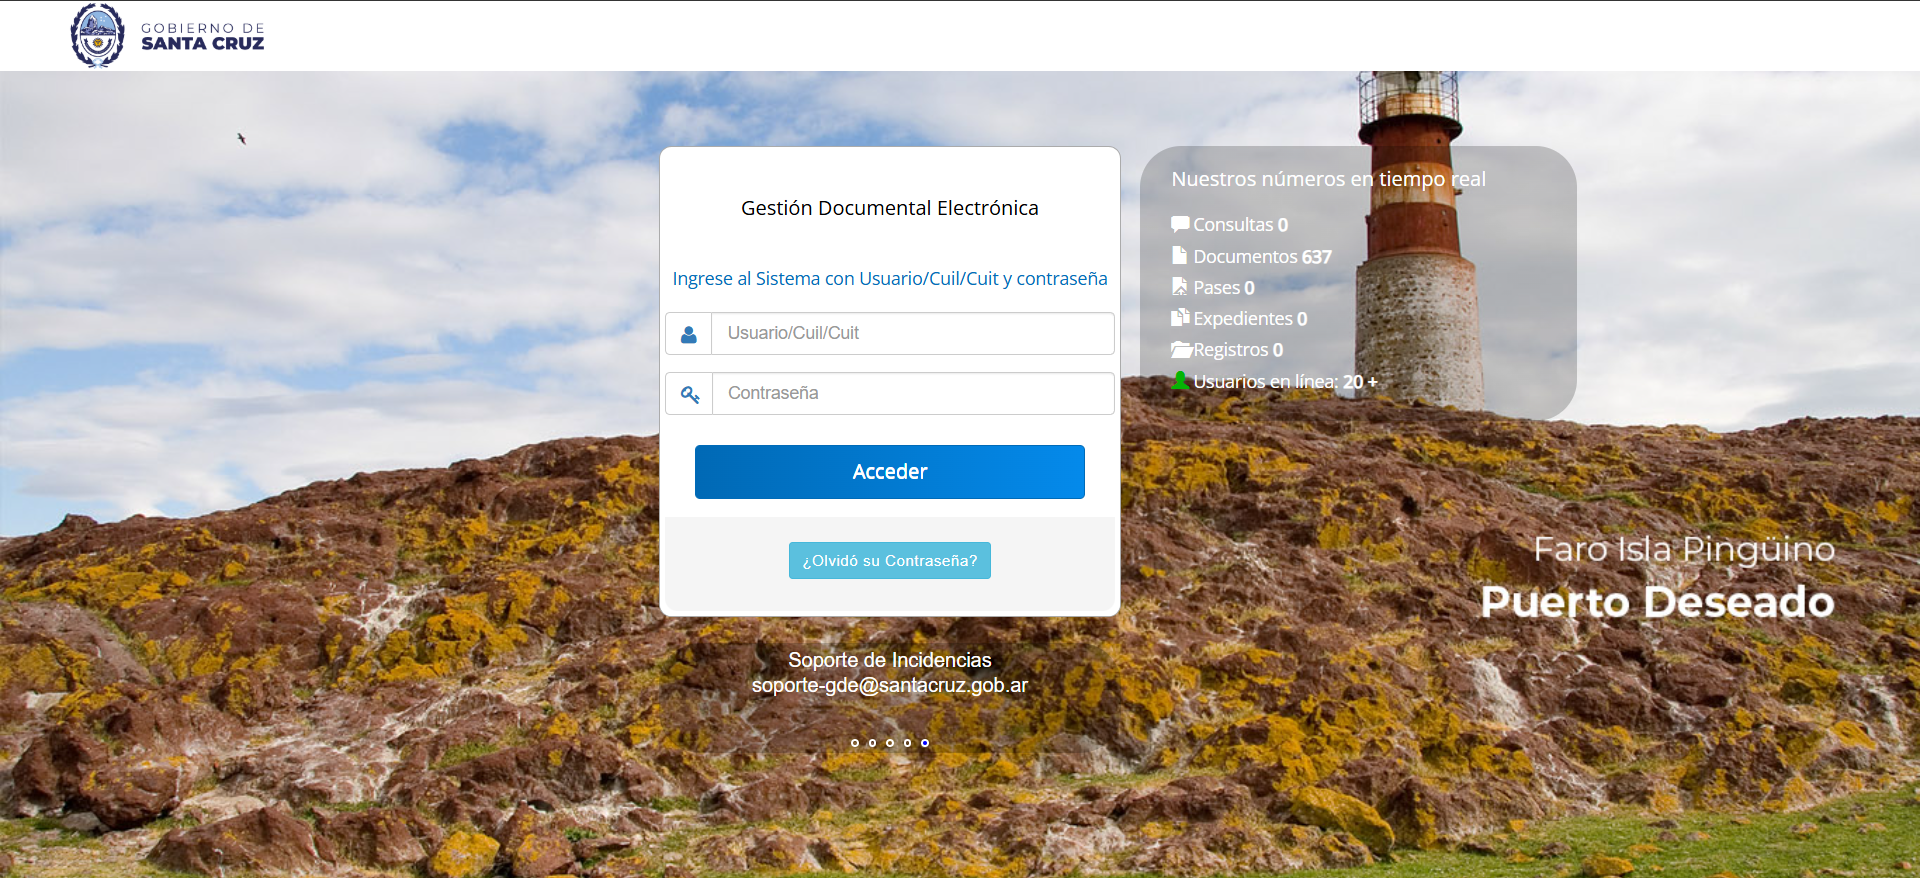The image size is (1920, 878).
Task: Click the Registros open folder icon
Action: pos(1181,350)
